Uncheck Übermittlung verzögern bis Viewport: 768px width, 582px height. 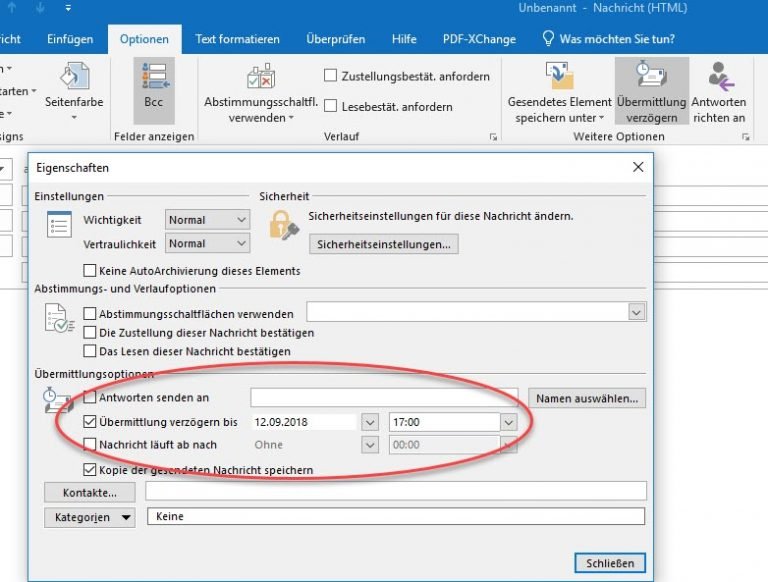click(x=90, y=421)
